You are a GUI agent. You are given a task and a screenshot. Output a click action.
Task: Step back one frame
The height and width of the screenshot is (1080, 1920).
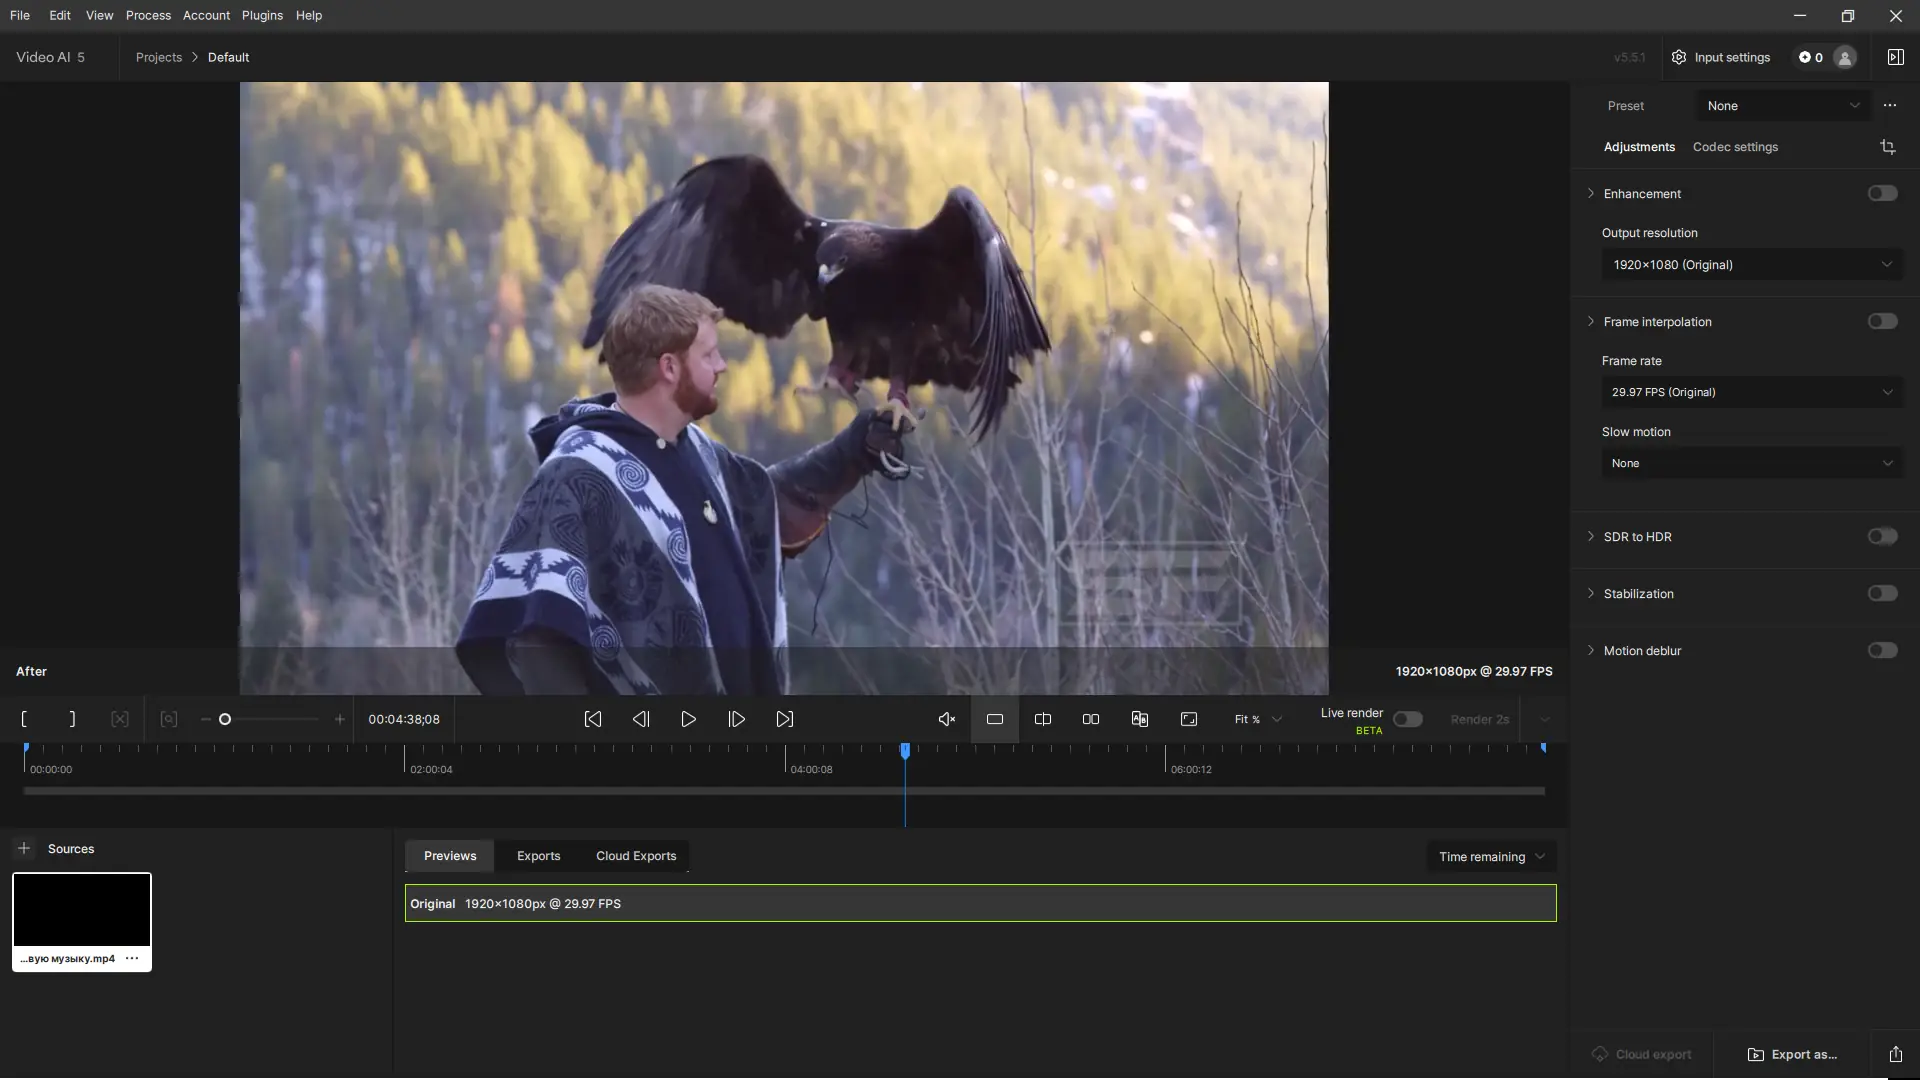[641, 719]
